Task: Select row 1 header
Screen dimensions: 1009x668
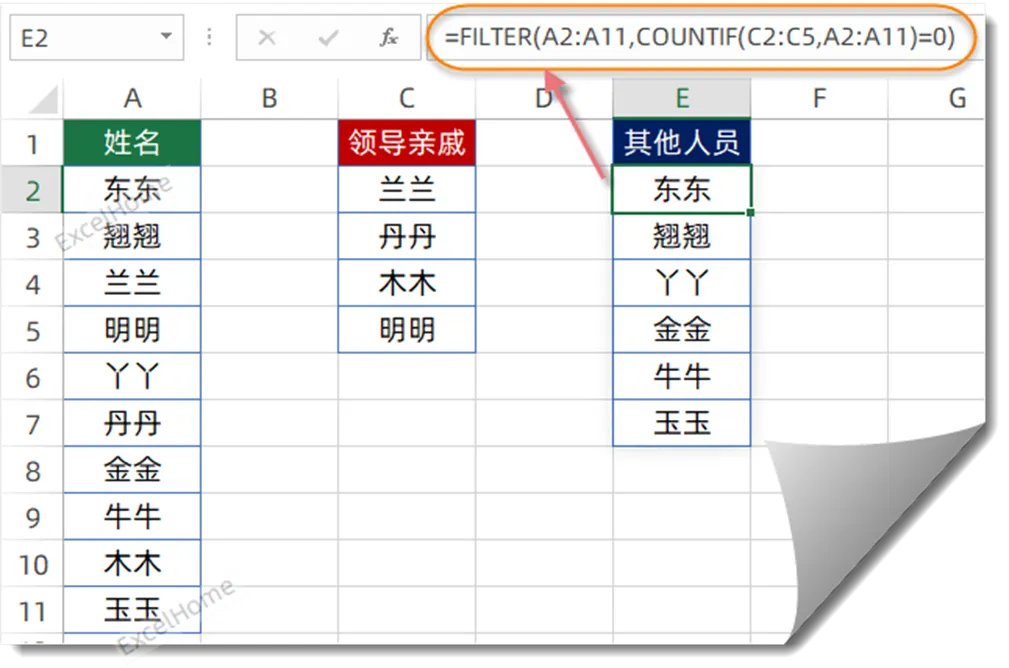Action: click(32, 143)
